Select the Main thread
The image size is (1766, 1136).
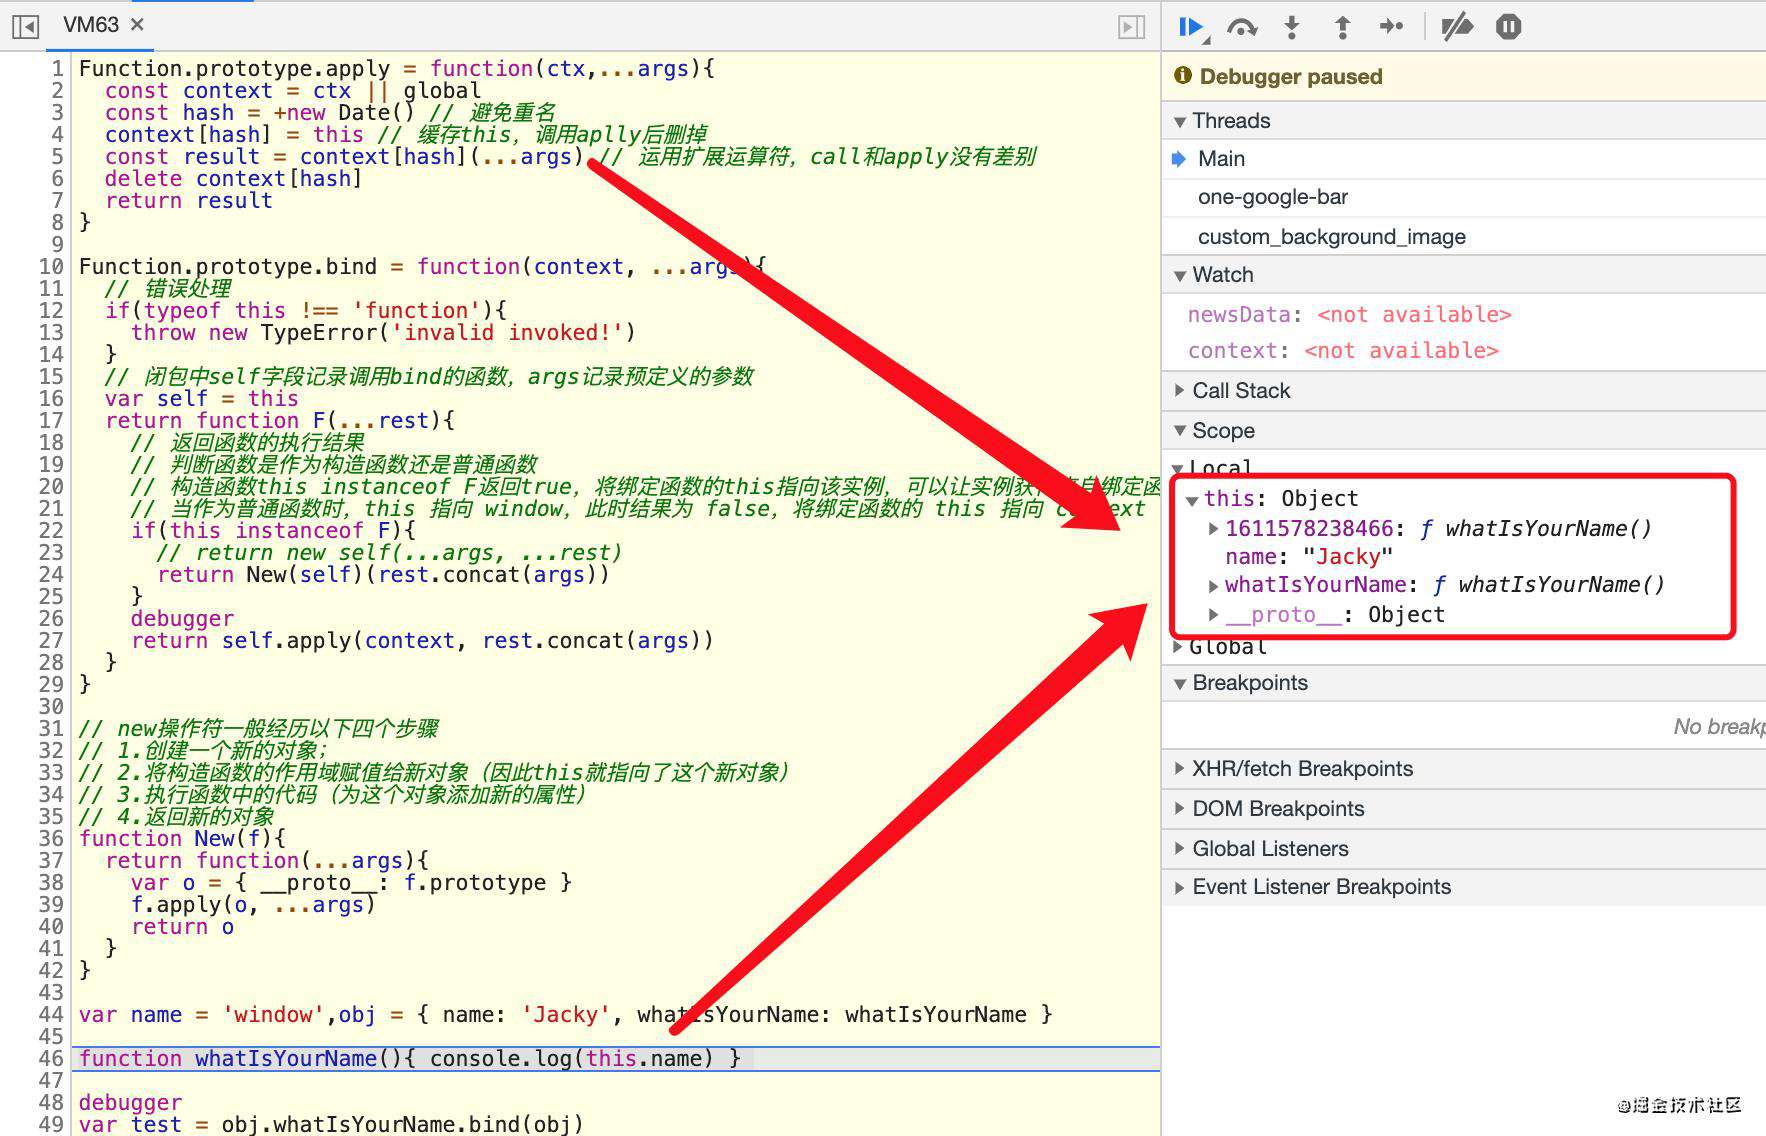coord(1464,159)
